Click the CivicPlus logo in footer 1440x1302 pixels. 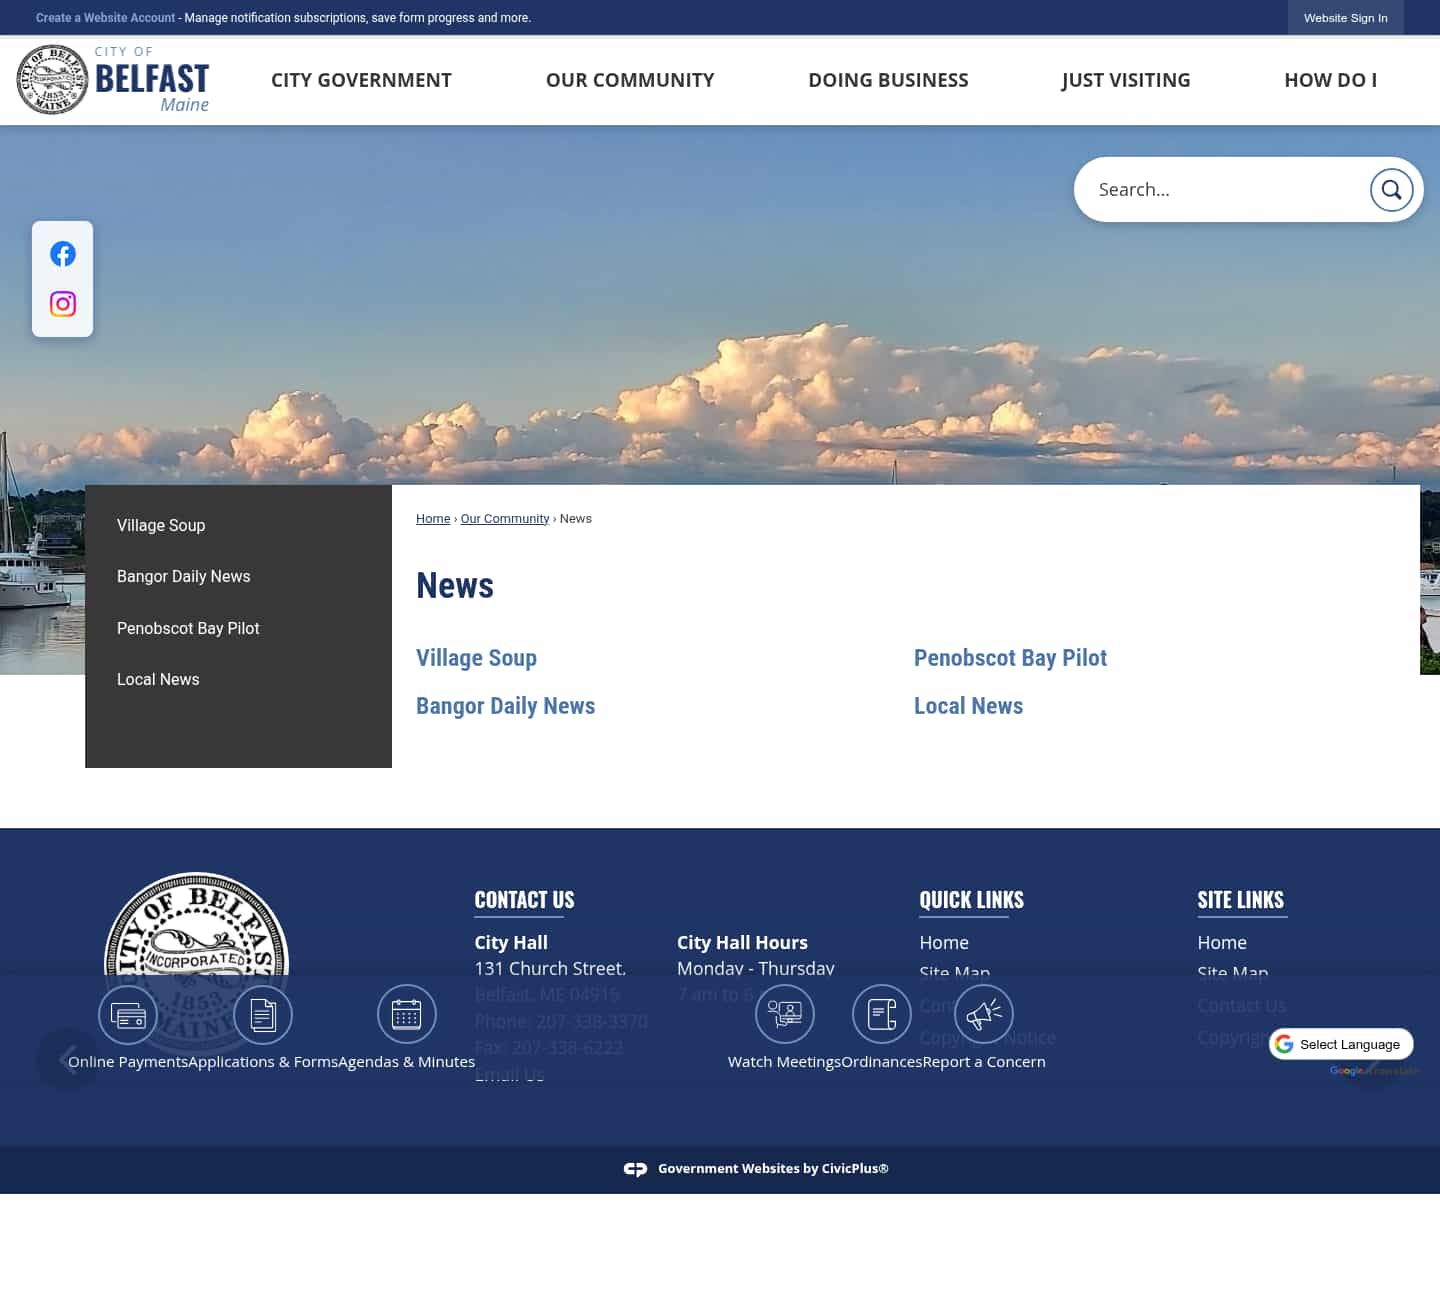(636, 1168)
